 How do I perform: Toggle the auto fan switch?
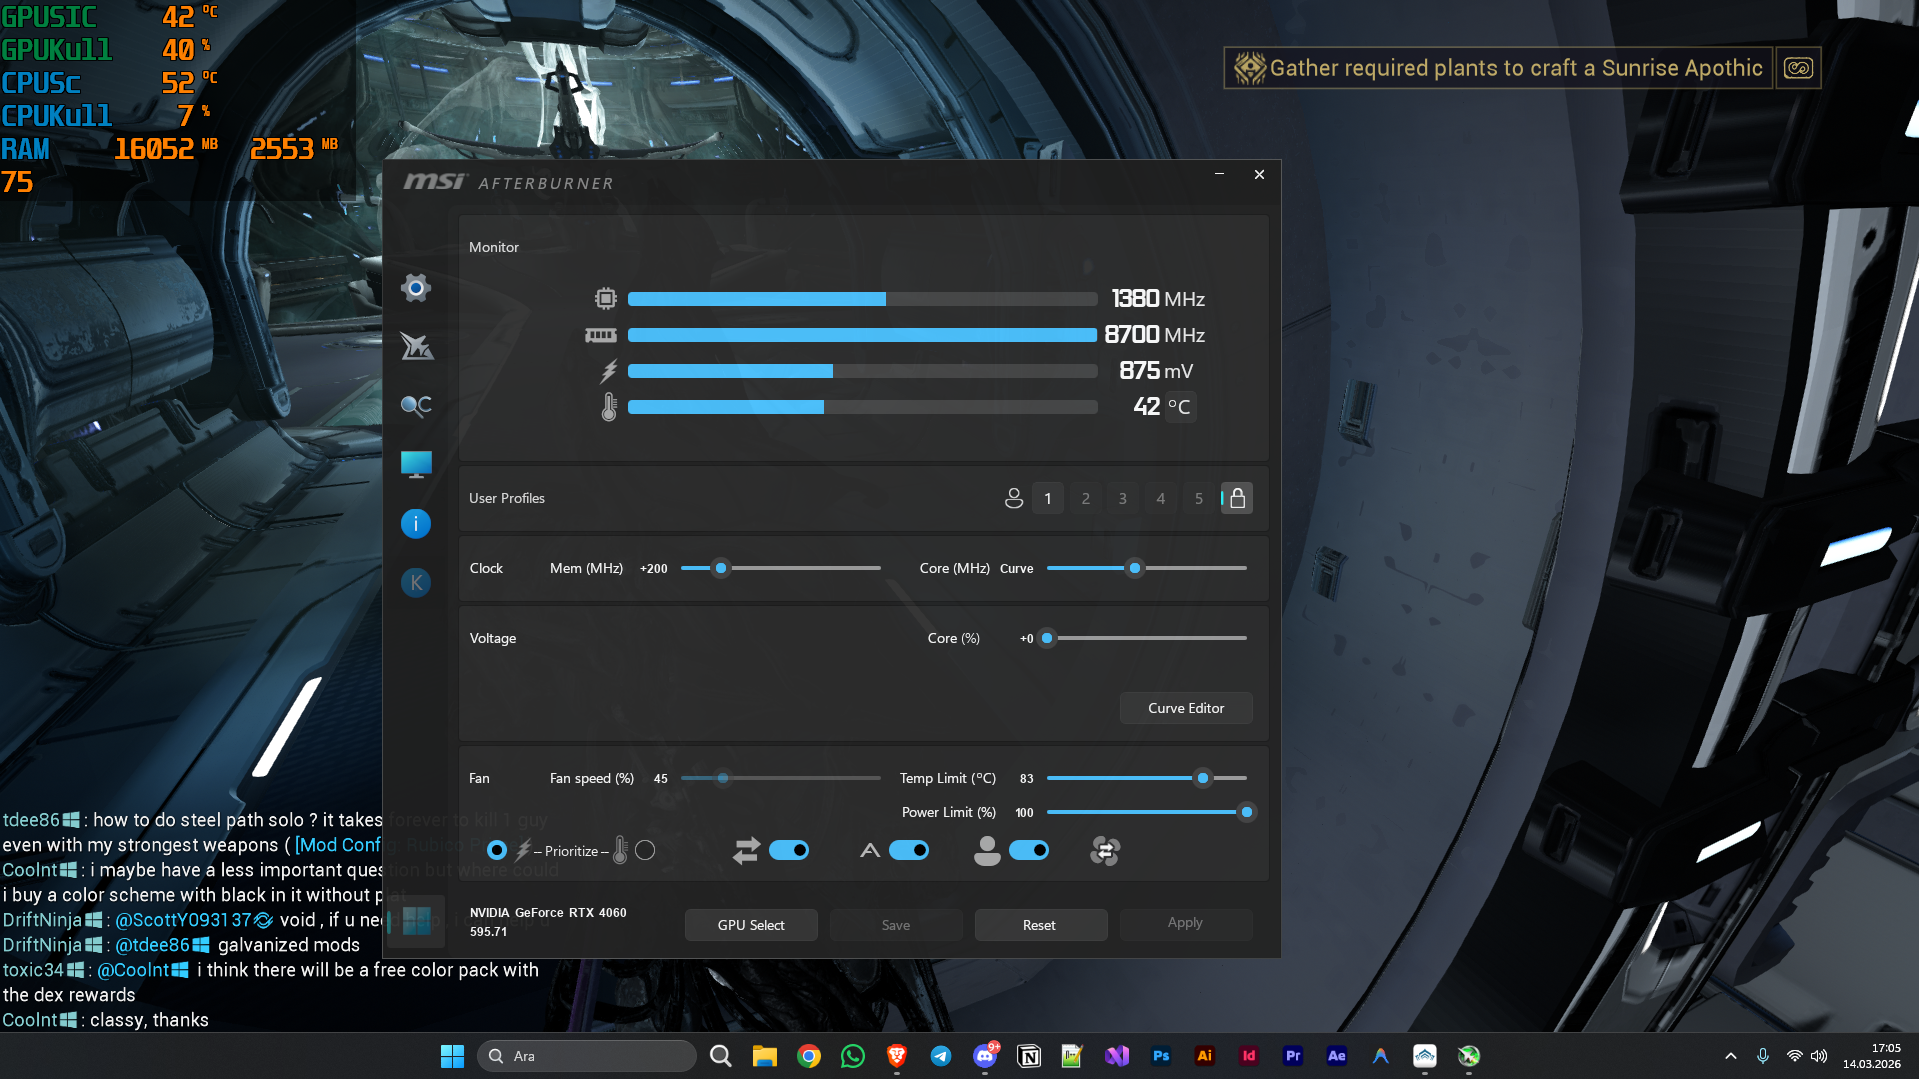tap(909, 850)
